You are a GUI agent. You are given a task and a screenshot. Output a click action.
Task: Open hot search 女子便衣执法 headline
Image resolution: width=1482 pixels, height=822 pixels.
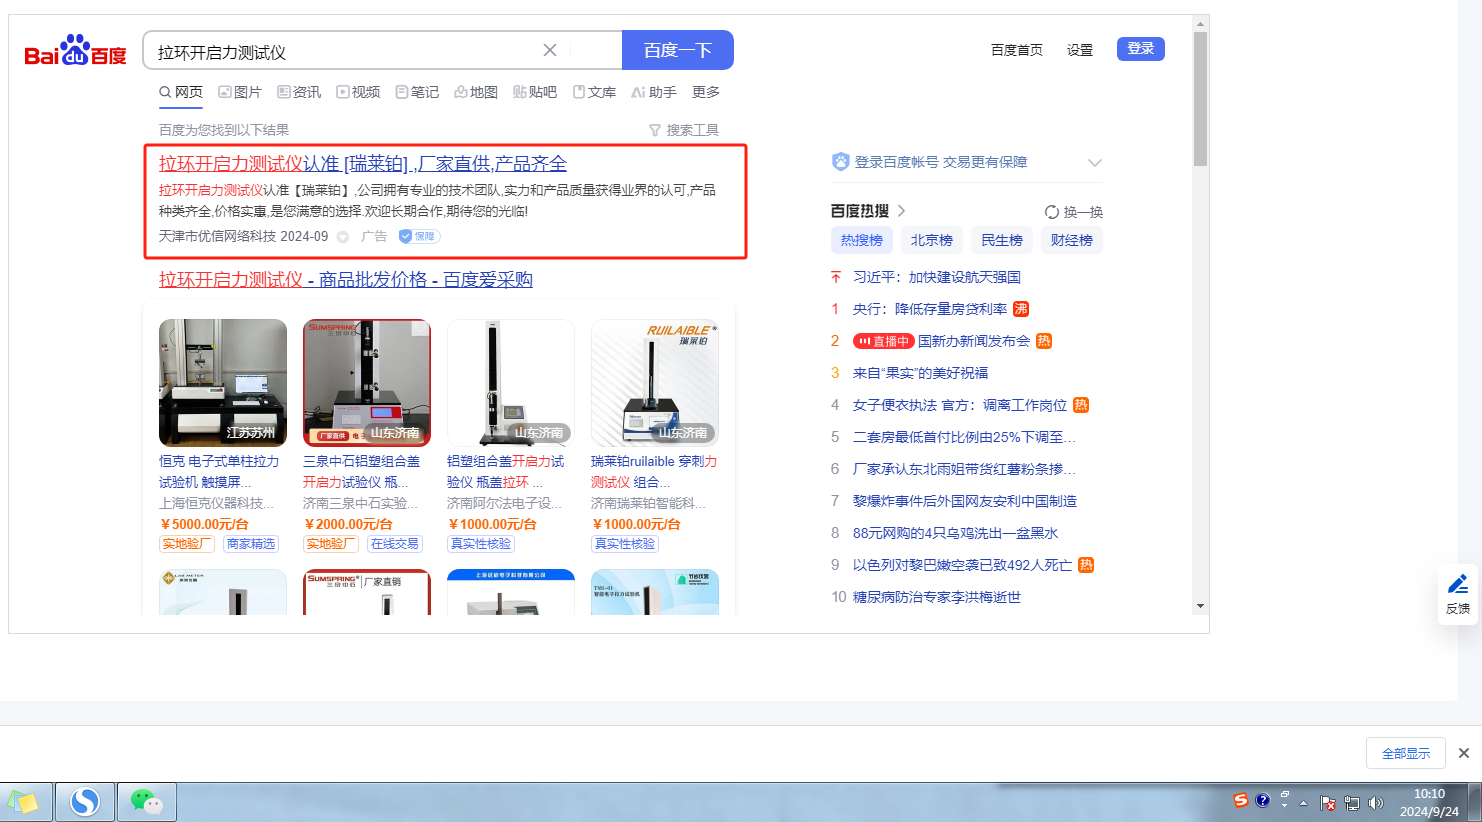pos(960,405)
